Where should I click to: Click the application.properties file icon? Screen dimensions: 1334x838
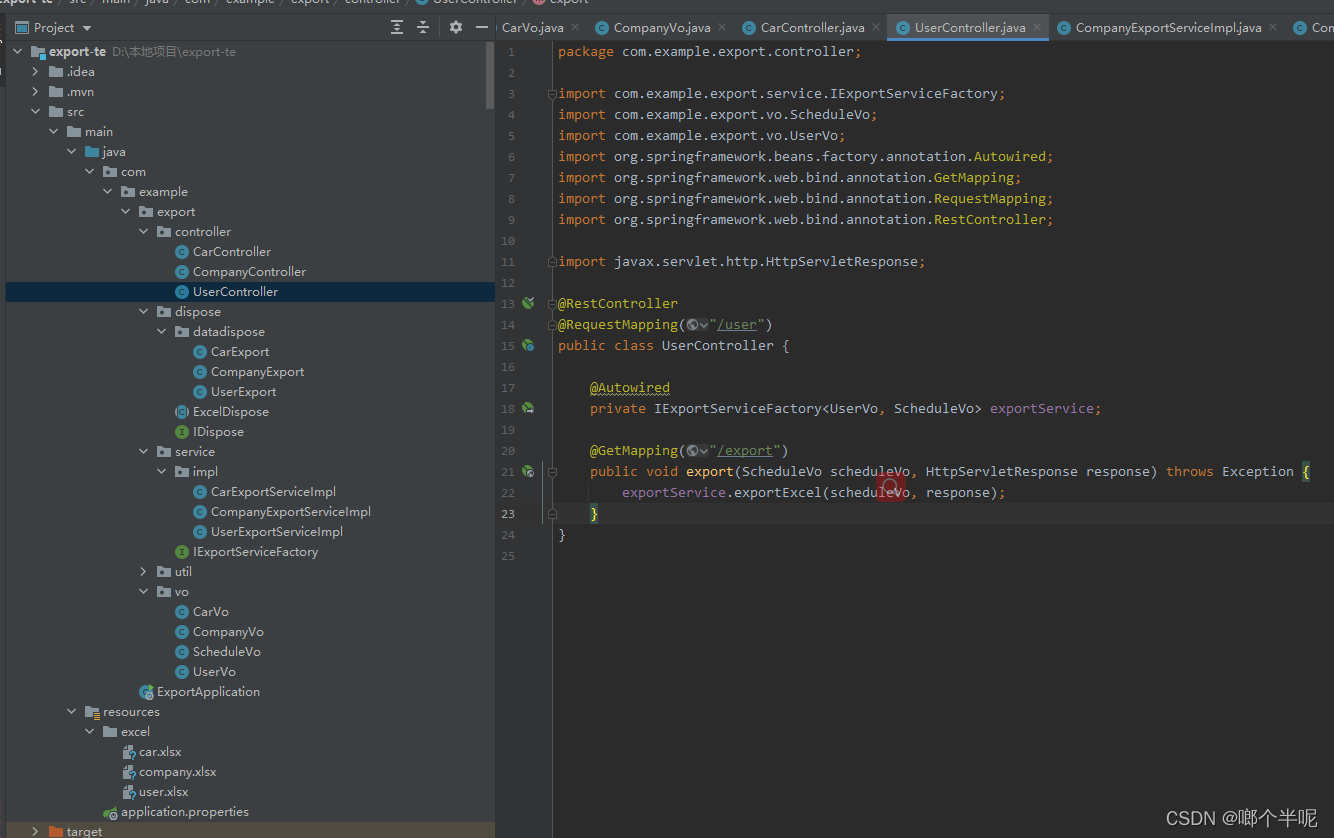(111, 813)
